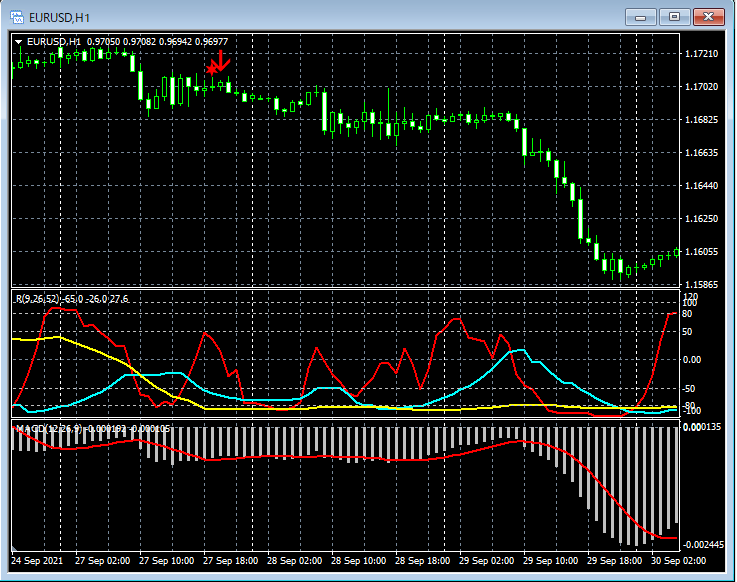The width and height of the screenshot is (737, 582).
Task: Click the 0.00 level on oscillator scale
Action: tap(692, 360)
